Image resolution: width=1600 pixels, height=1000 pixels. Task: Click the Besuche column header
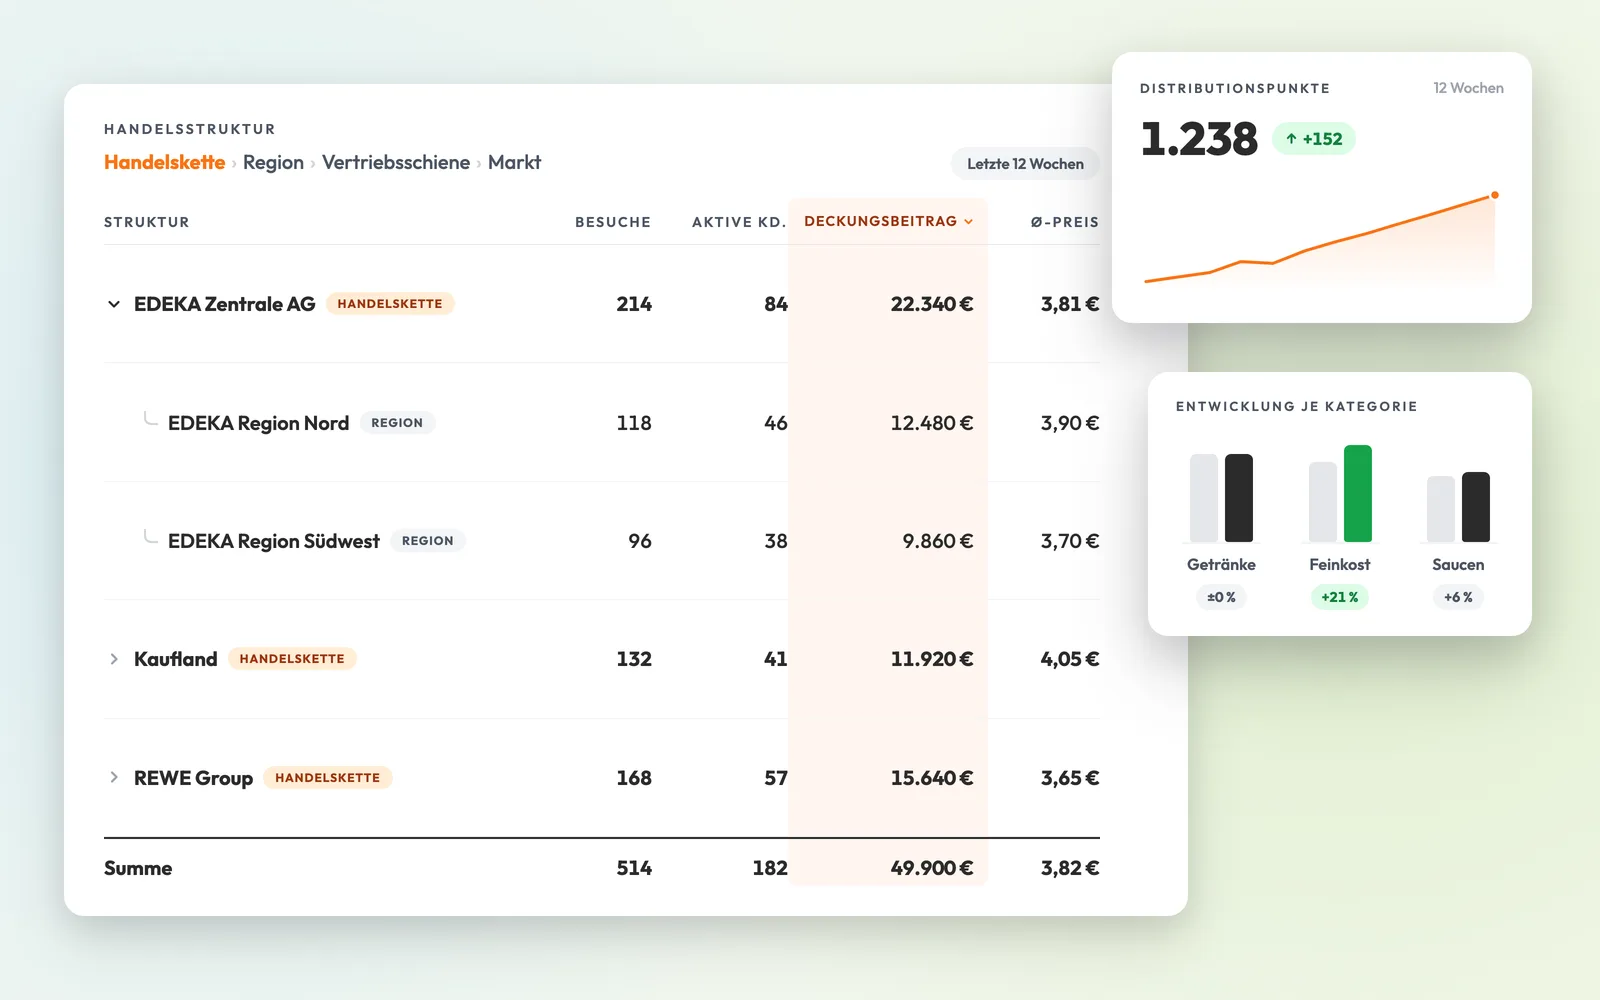coord(613,222)
